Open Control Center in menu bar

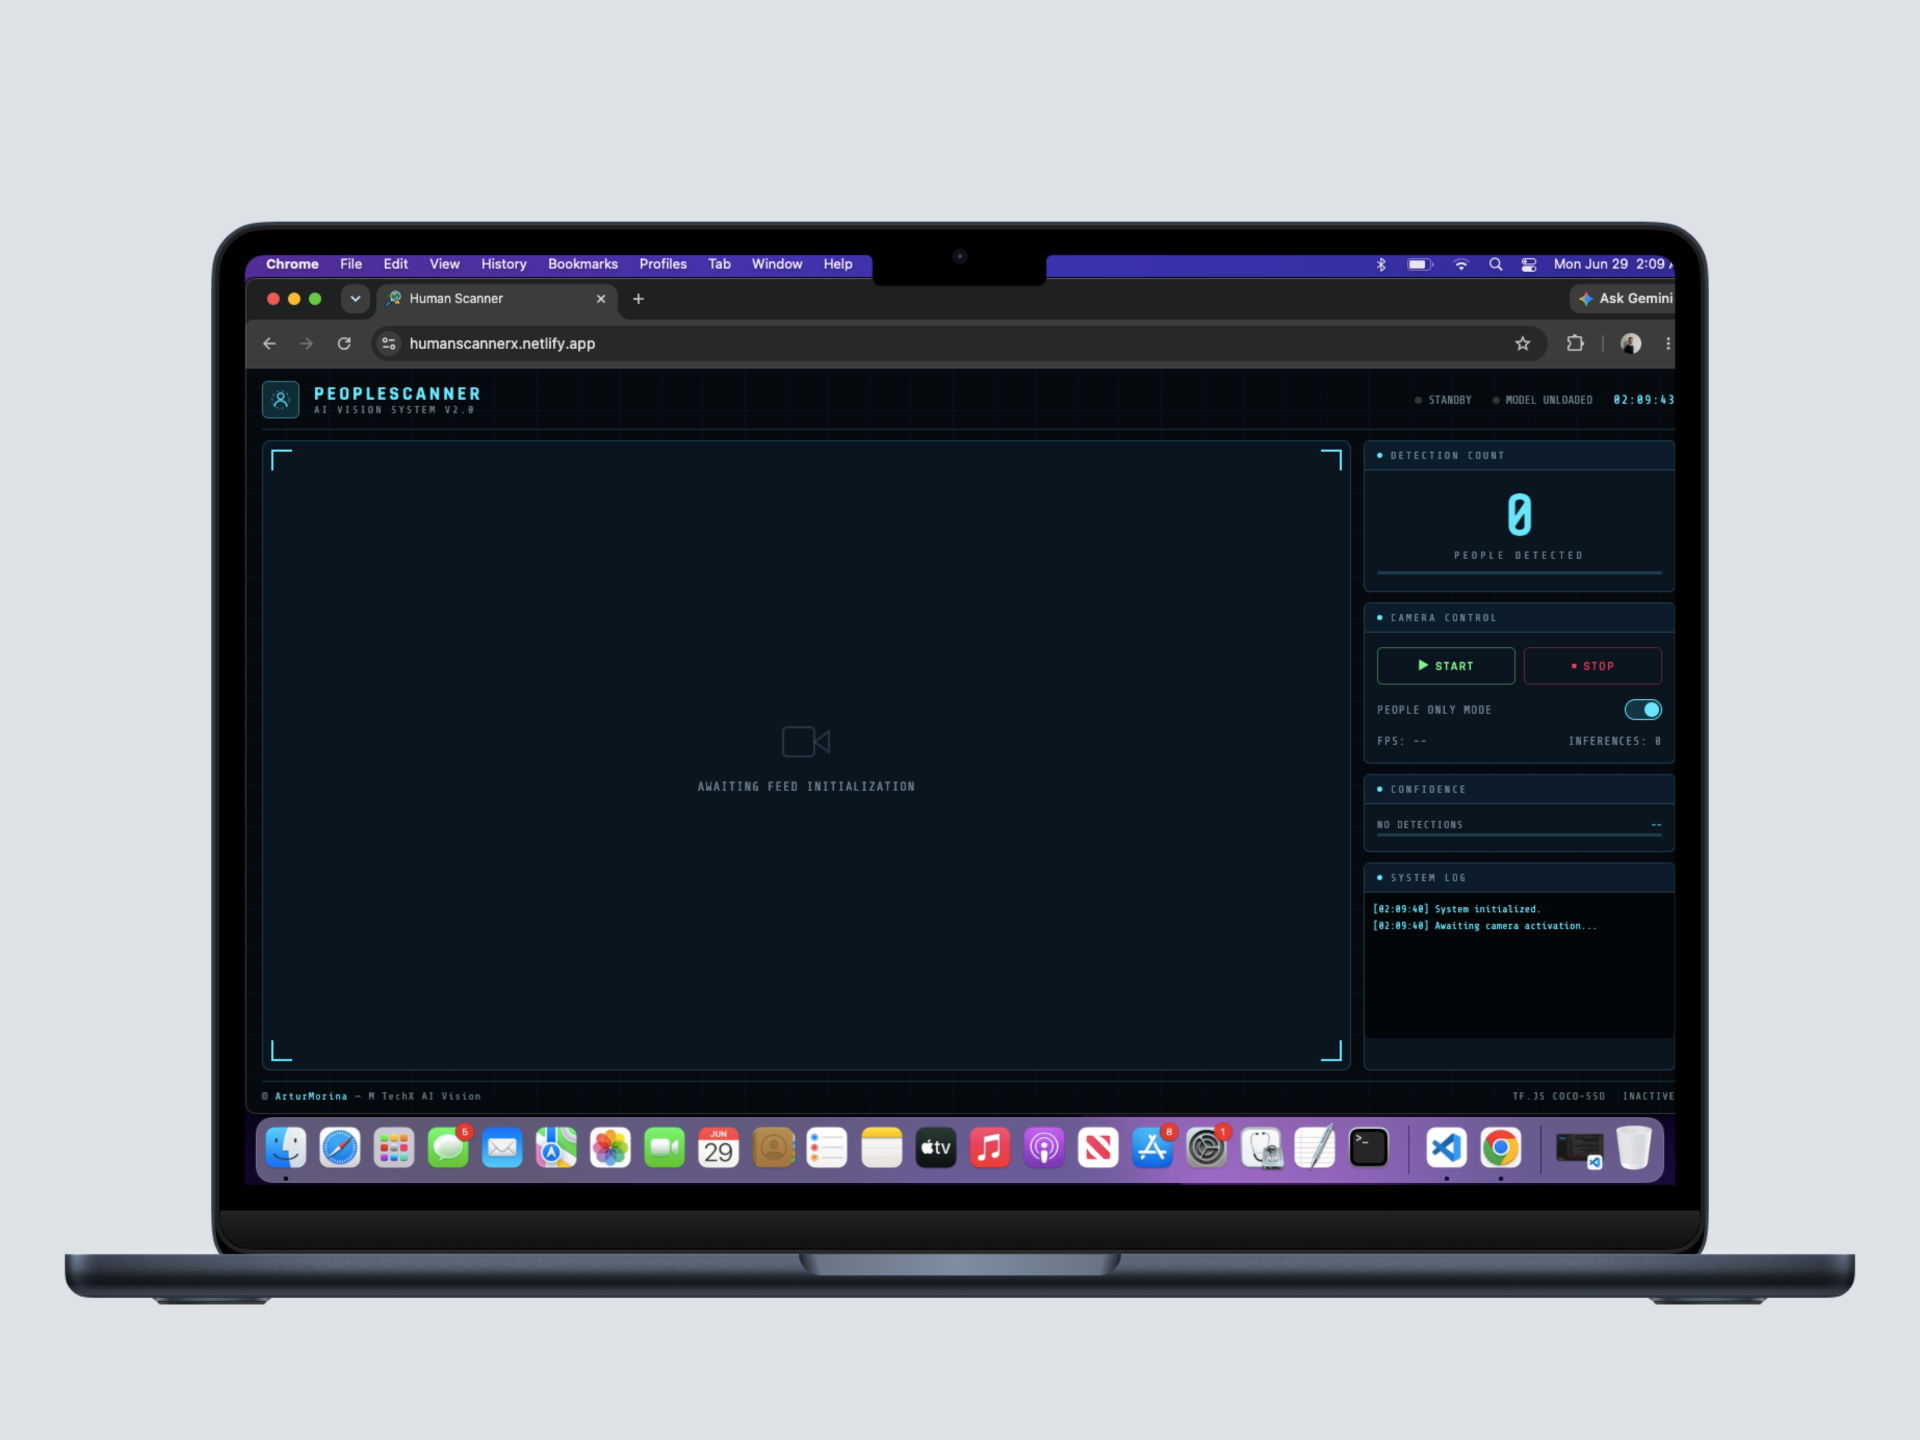(x=1529, y=265)
